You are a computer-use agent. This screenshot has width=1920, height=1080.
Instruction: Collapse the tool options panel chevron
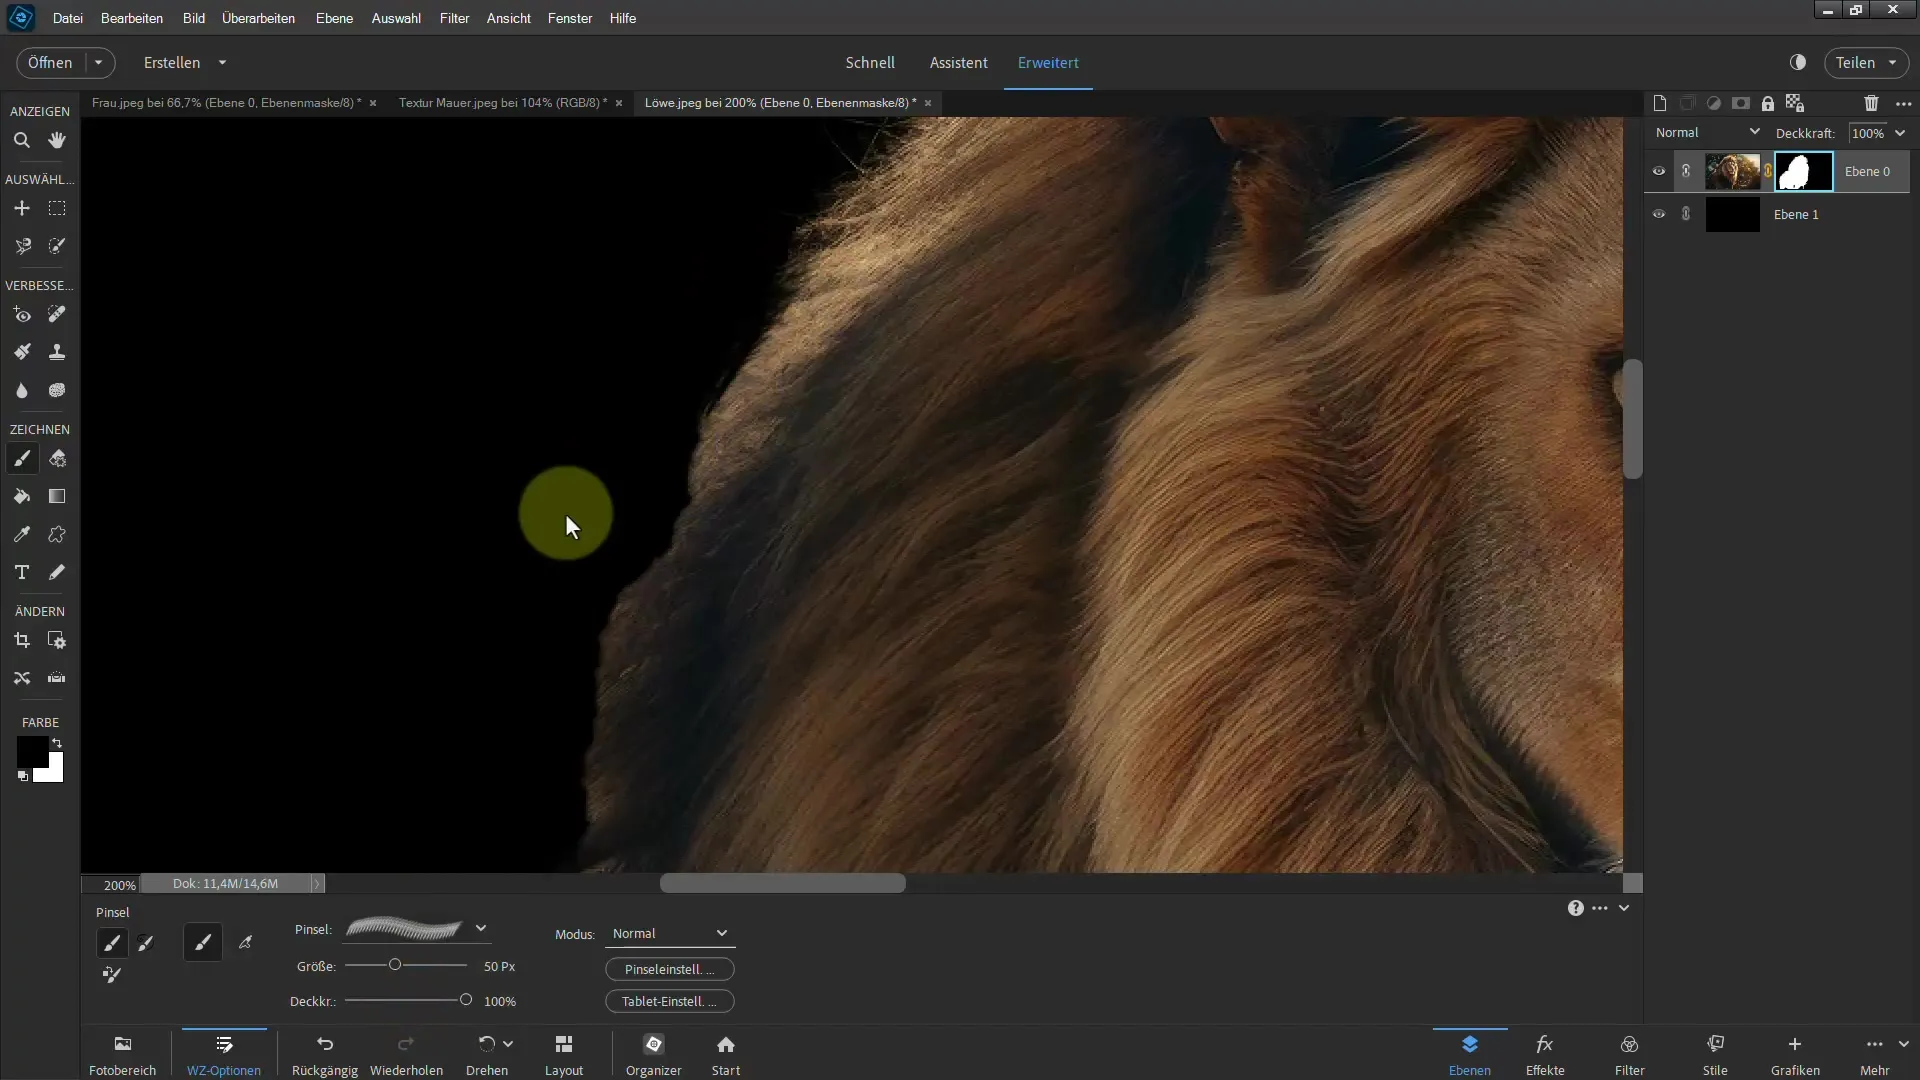click(1624, 908)
